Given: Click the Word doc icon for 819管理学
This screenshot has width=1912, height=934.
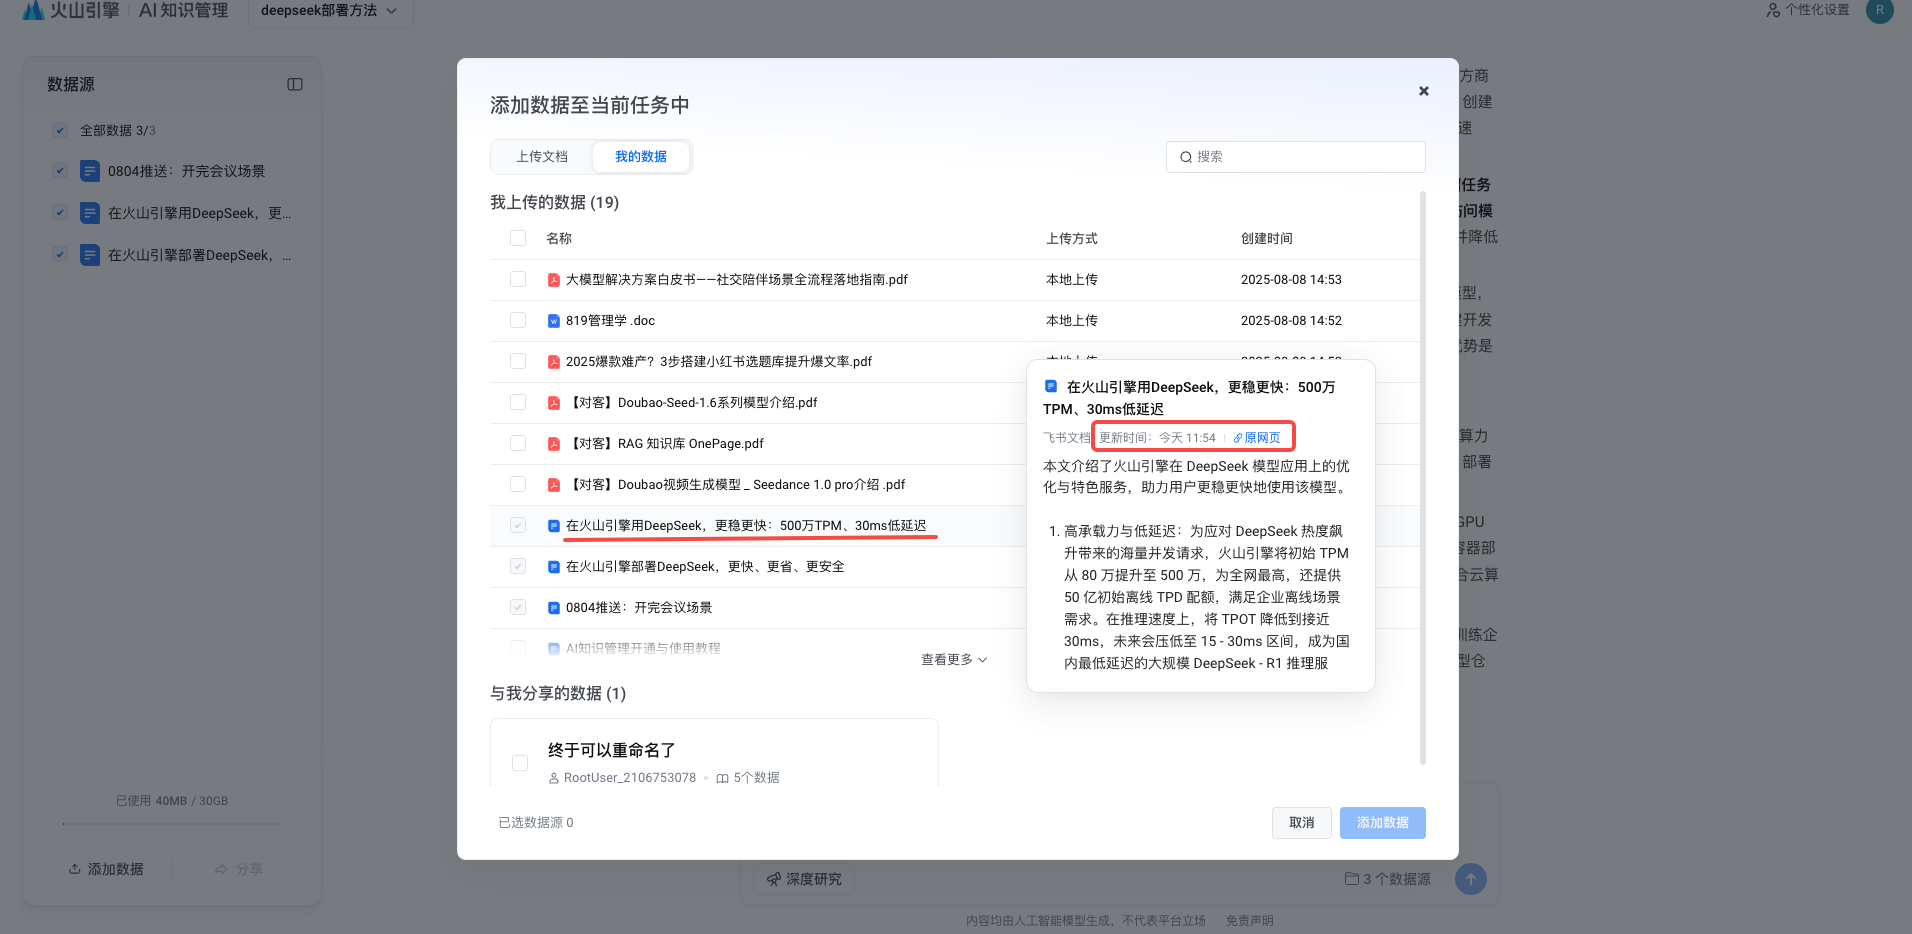Looking at the screenshot, I should [x=553, y=321].
